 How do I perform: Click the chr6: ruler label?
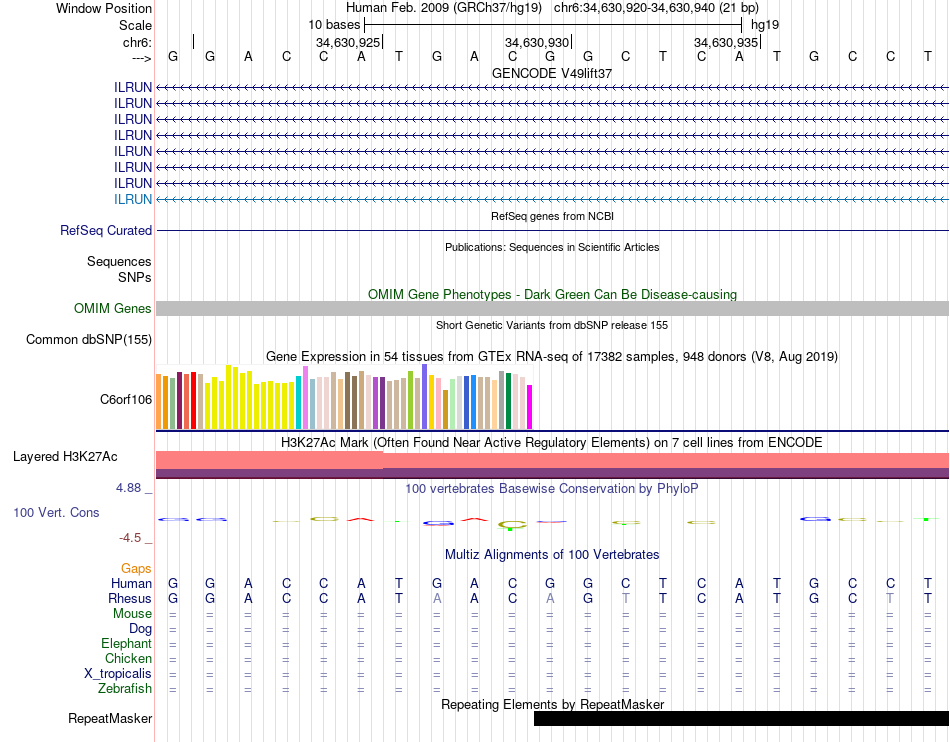(137, 42)
